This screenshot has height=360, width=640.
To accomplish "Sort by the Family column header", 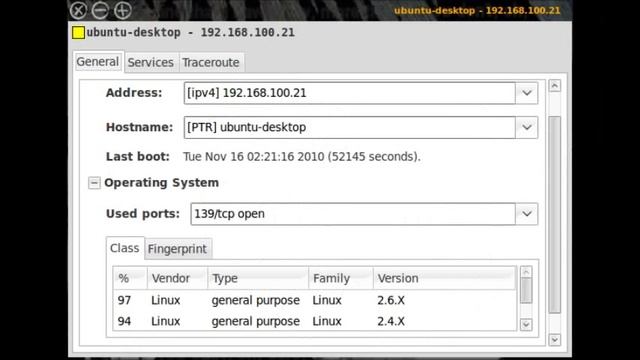I will point(341,278).
